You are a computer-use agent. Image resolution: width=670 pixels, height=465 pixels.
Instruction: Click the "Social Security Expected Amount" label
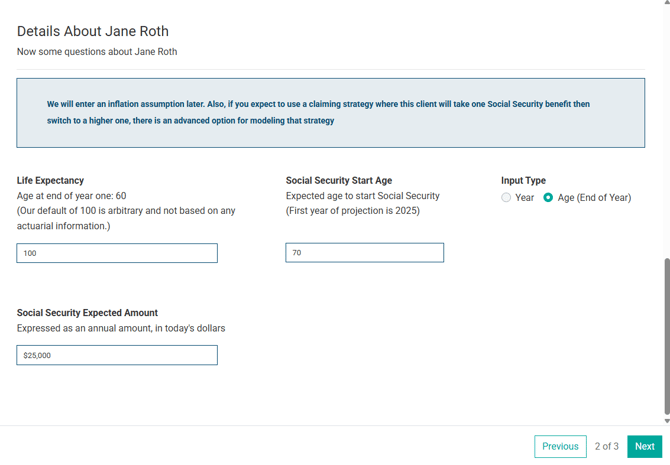click(x=87, y=313)
